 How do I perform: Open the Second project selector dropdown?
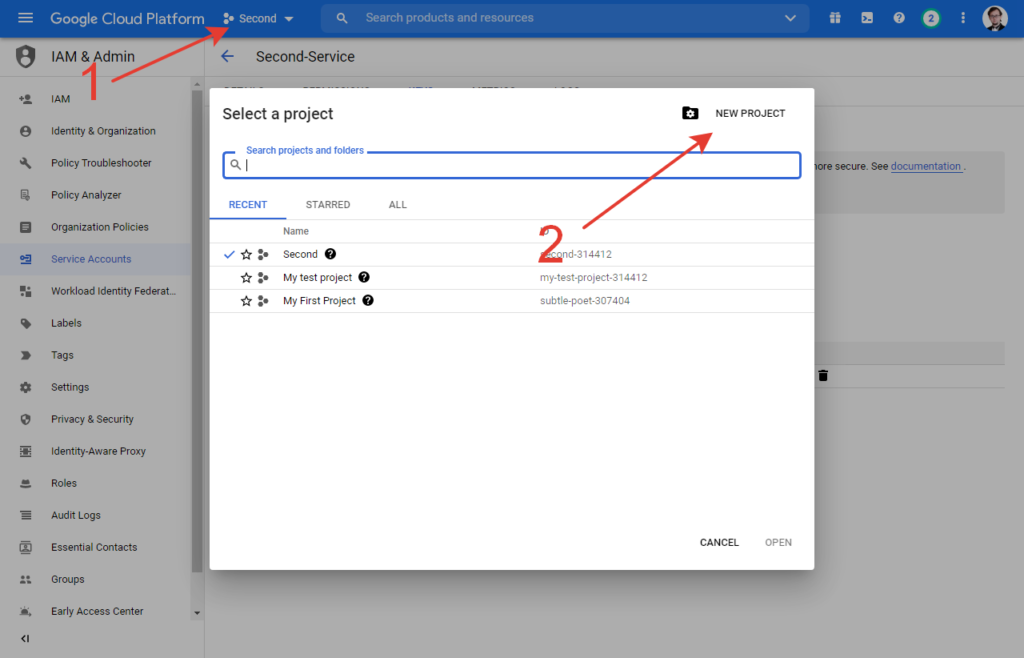(x=259, y=18)
